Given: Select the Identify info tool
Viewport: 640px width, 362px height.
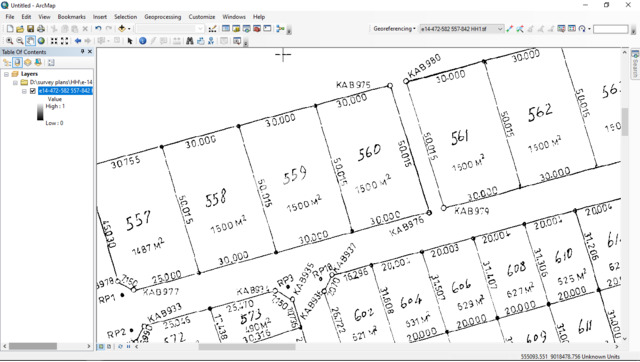Looking at the screenshot, I should coord(142,41).
